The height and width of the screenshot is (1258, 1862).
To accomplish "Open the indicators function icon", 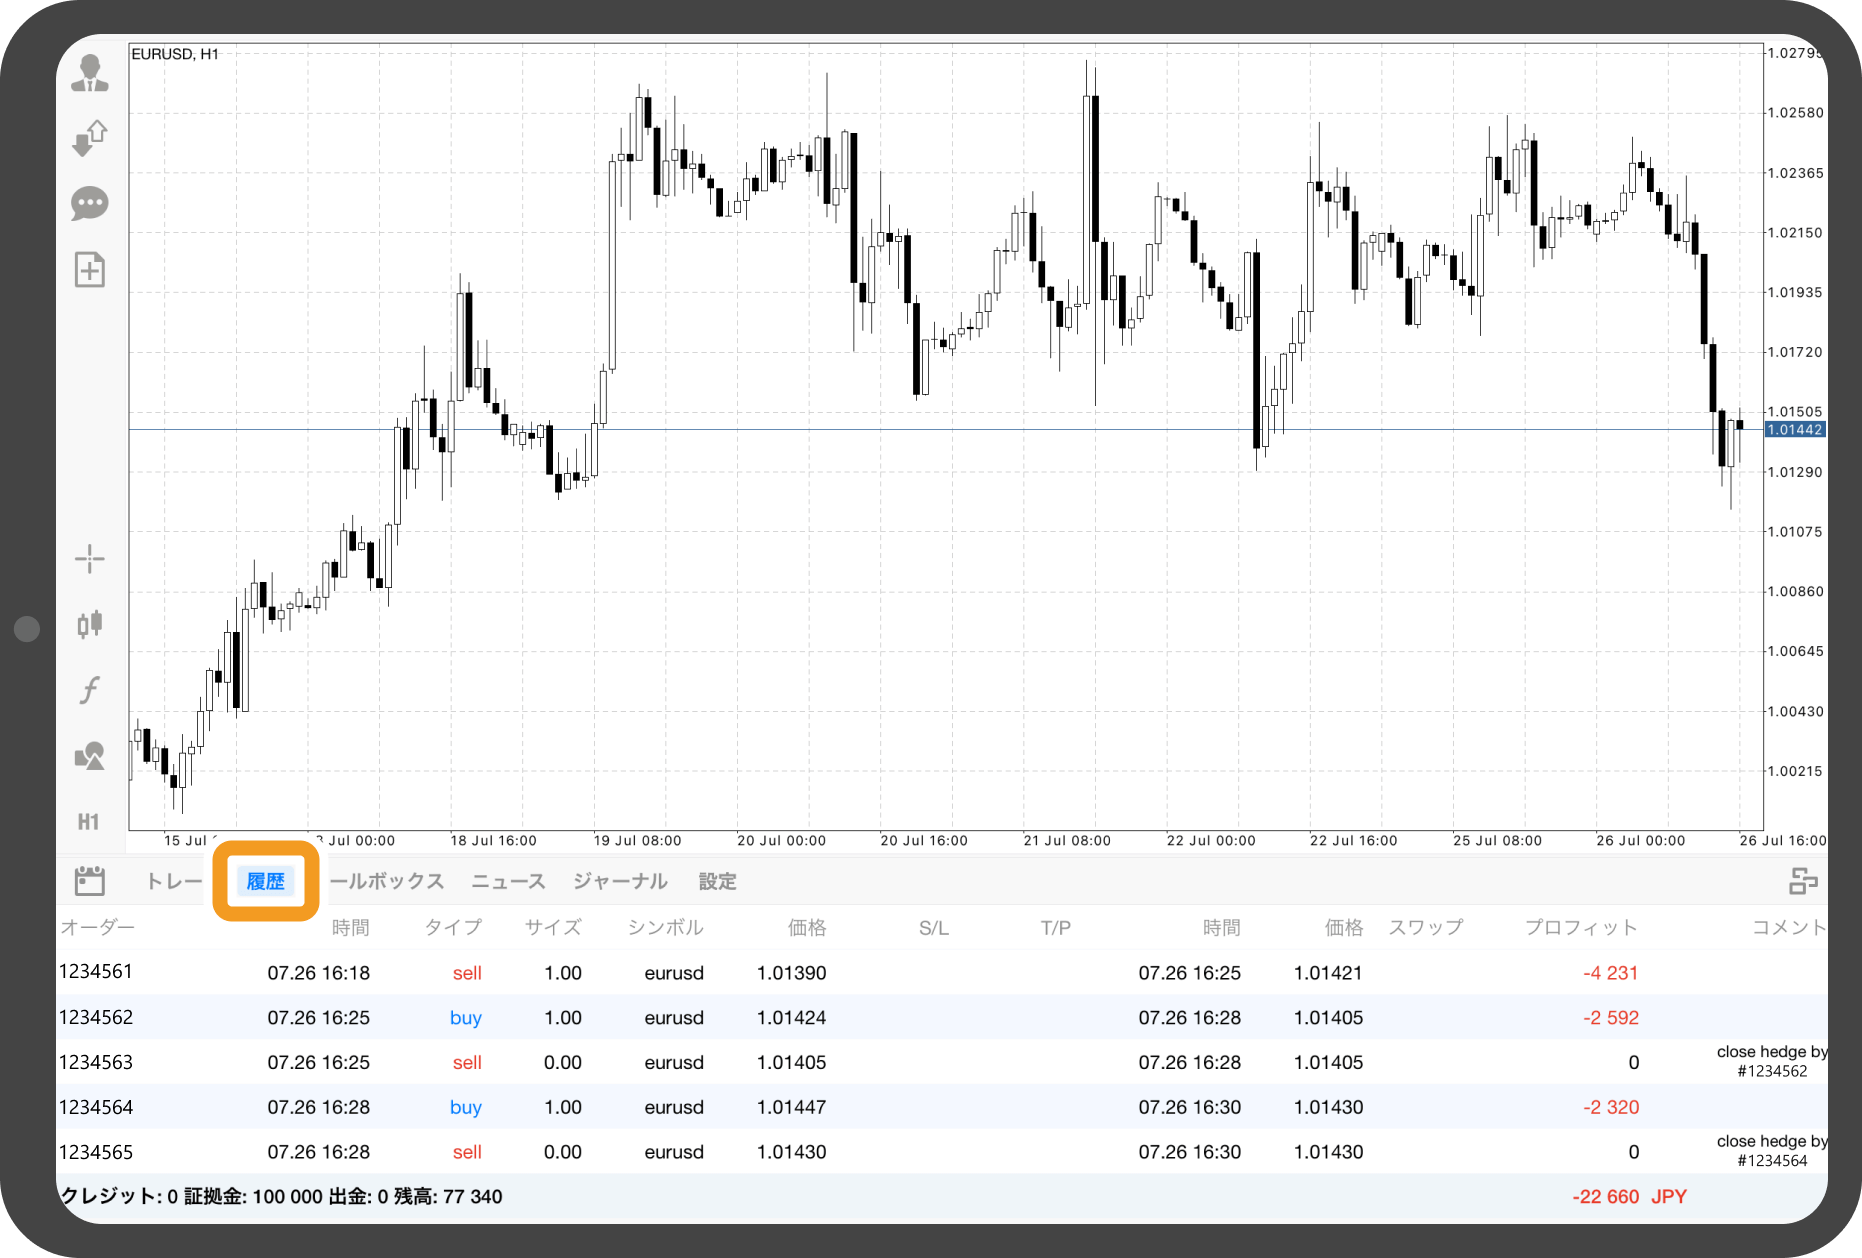I will 90,690.
